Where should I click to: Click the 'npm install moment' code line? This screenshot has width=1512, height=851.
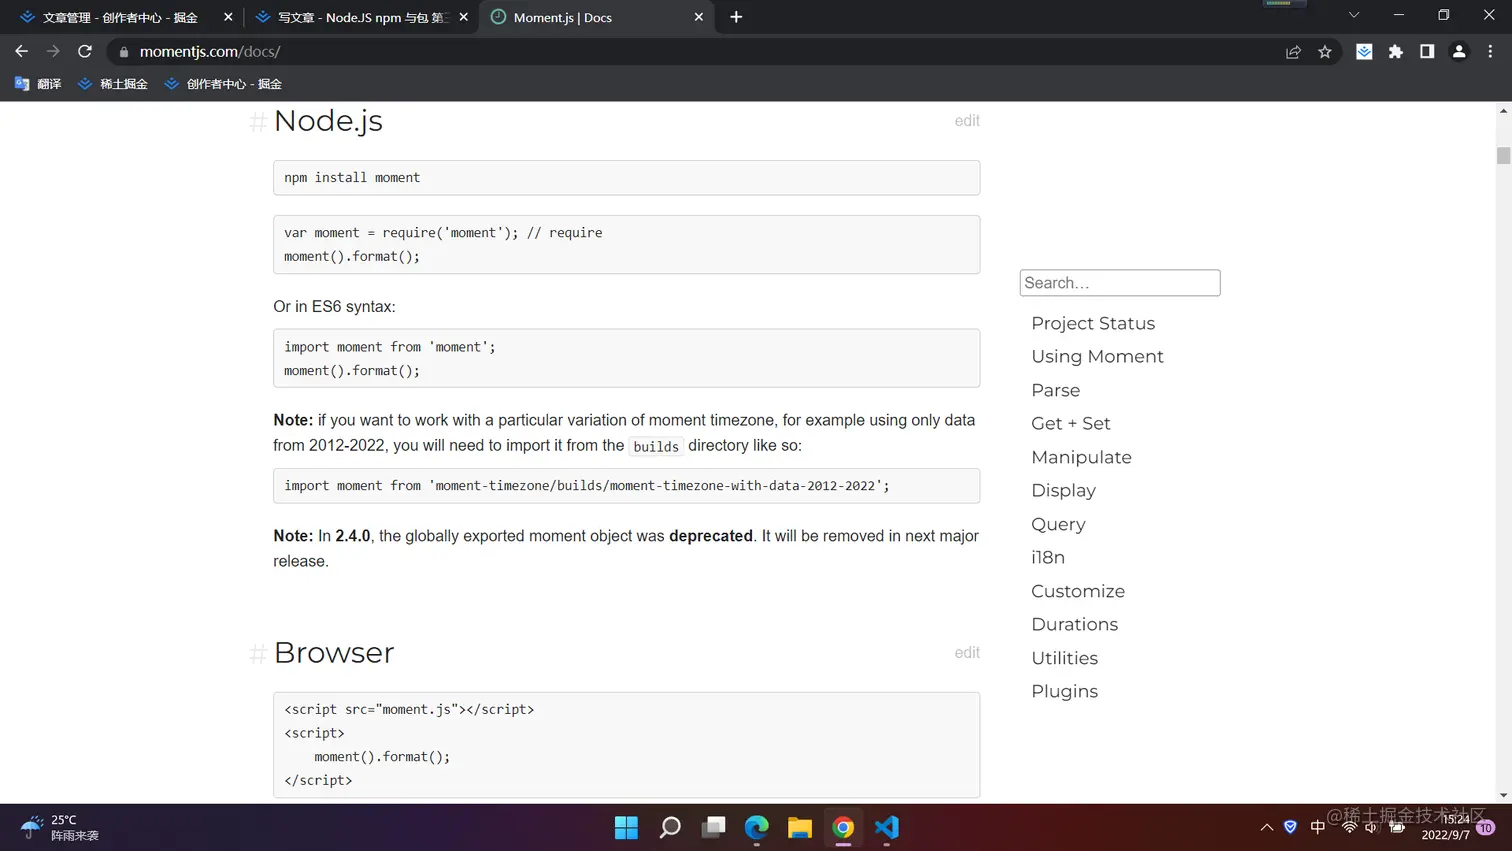352,178
